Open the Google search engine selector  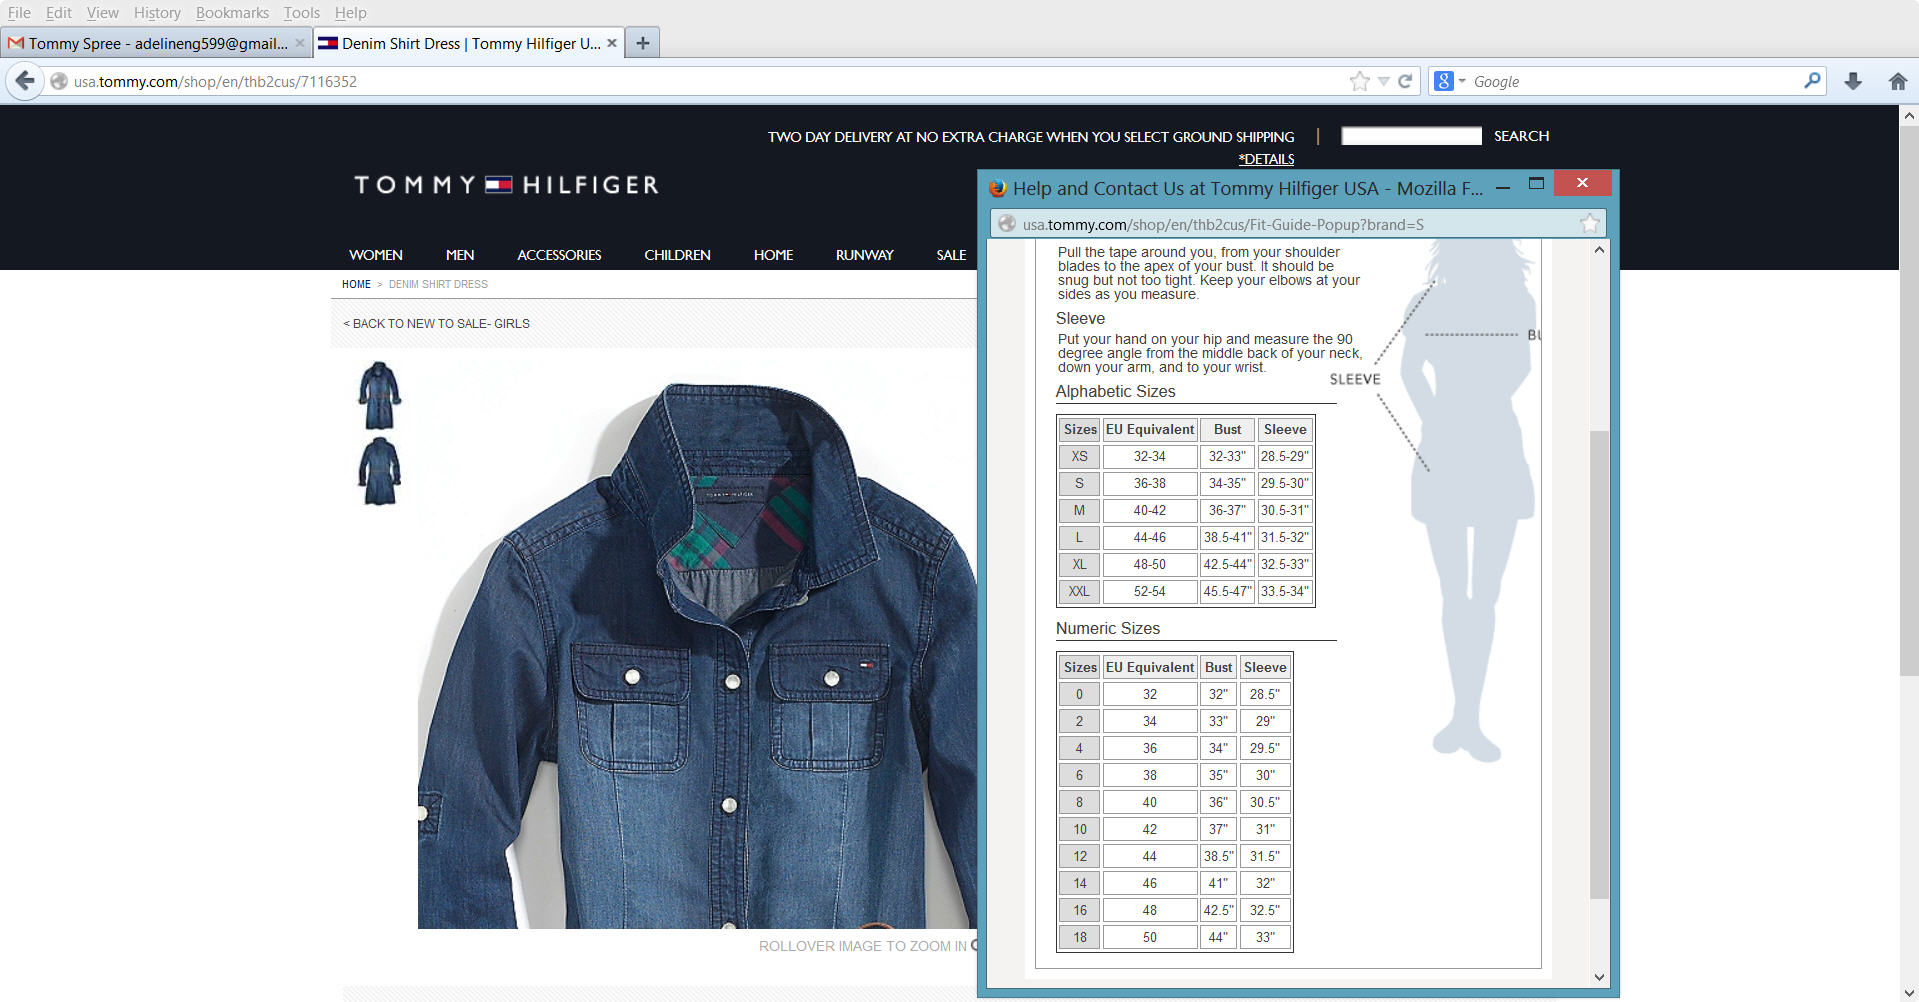1449,81
